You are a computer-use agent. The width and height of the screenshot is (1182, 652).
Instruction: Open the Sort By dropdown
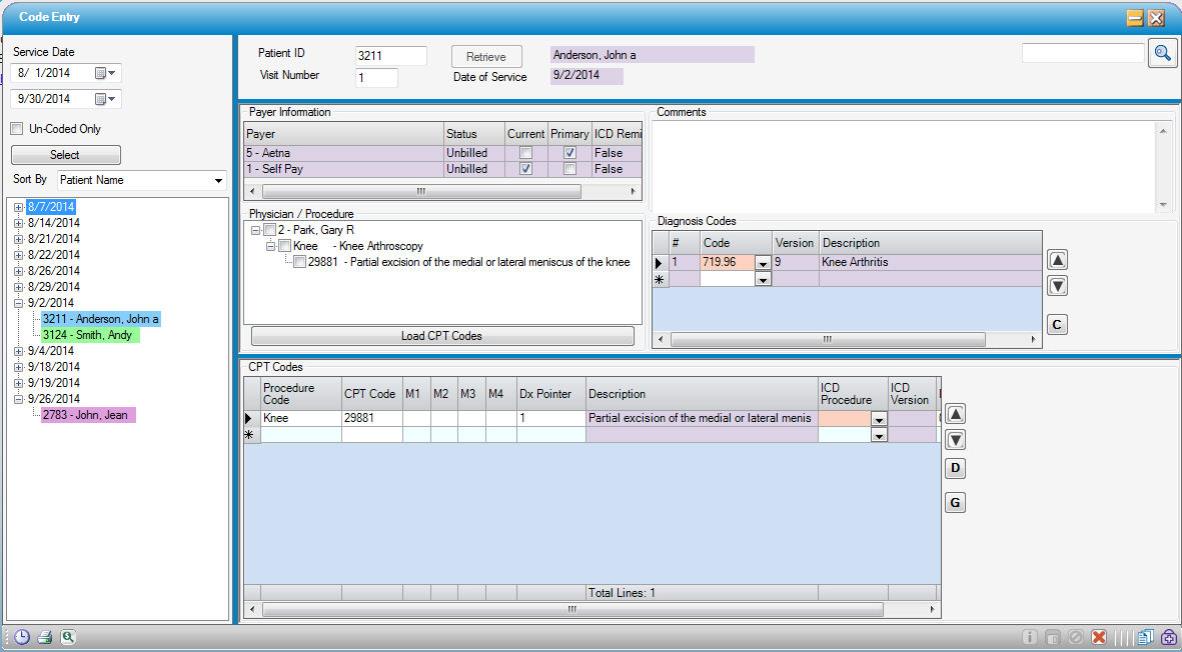217,180
